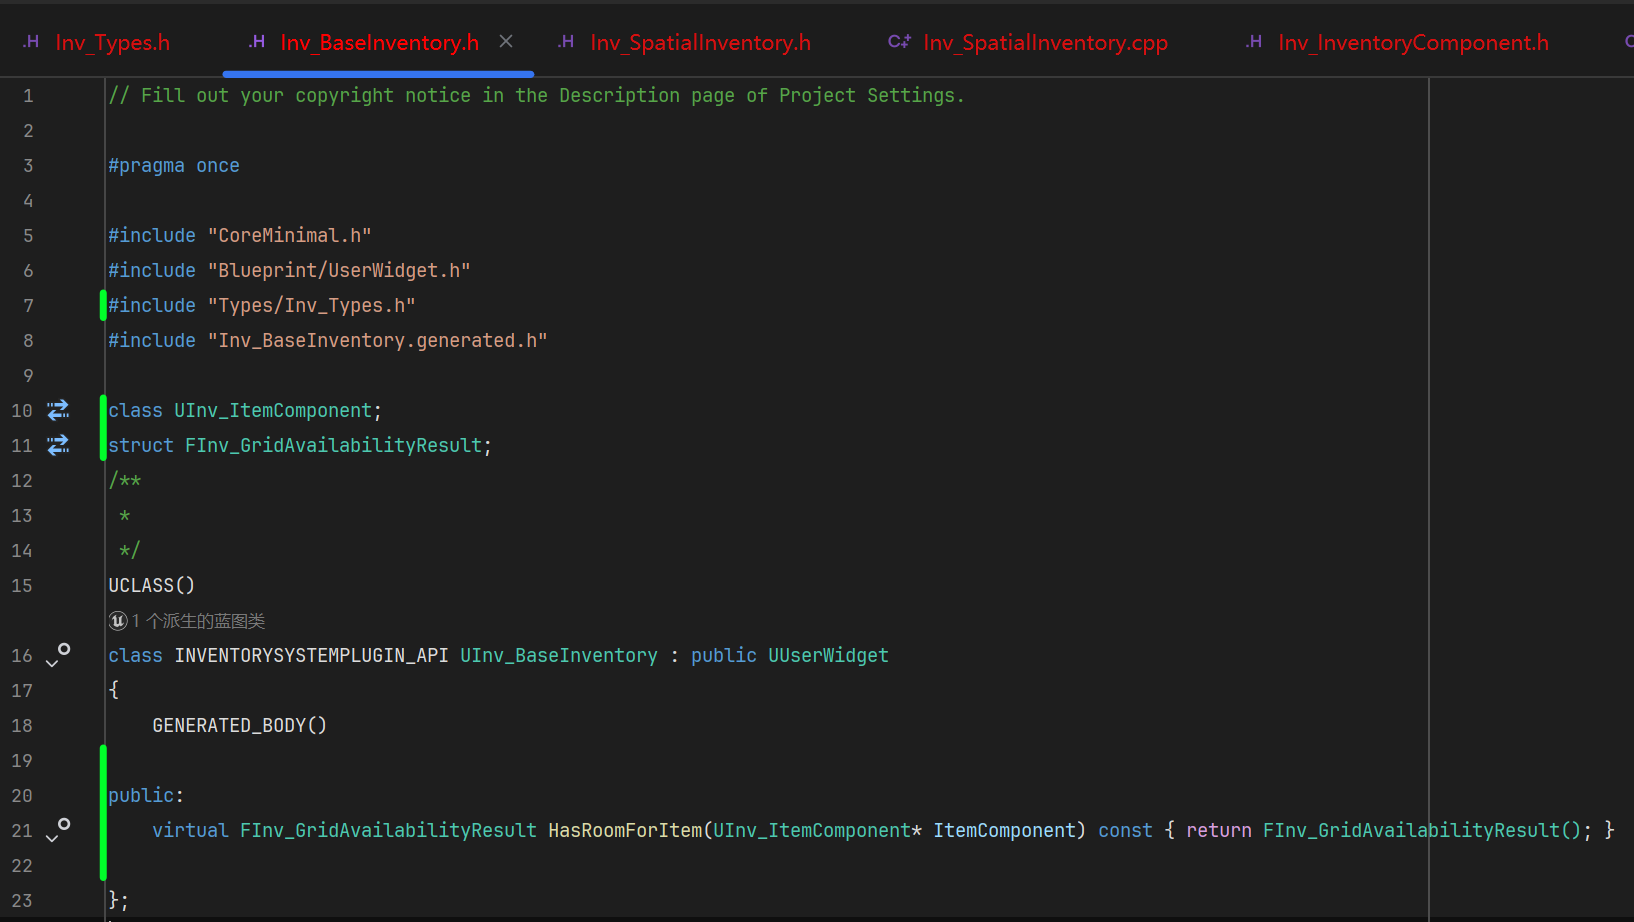Click UInv_ItemComponent in the line 10 forward declaration
1634x922 pixels.
273,411
